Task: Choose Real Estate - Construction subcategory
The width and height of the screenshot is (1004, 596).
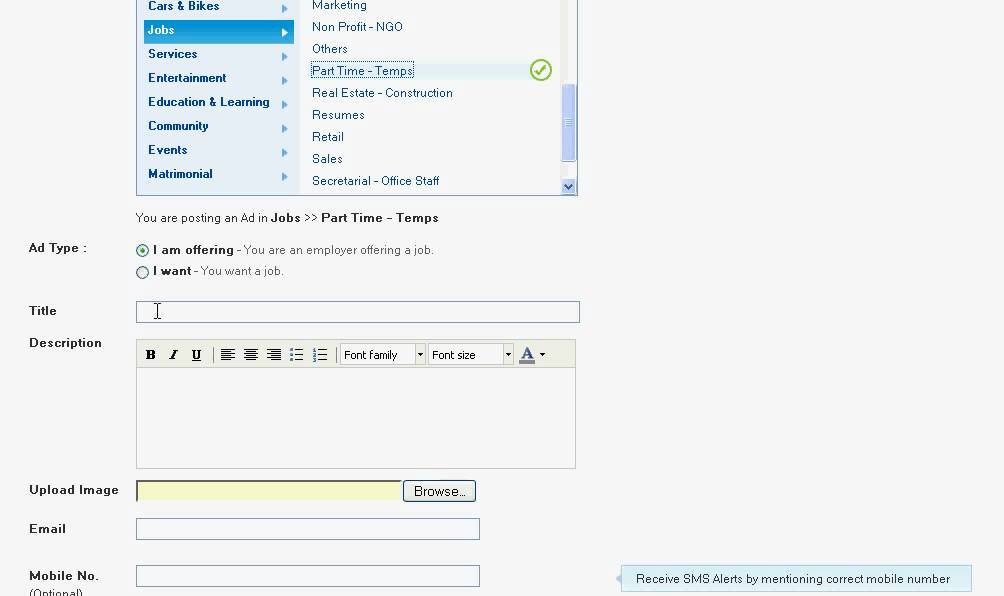Action: coord(382,93)
